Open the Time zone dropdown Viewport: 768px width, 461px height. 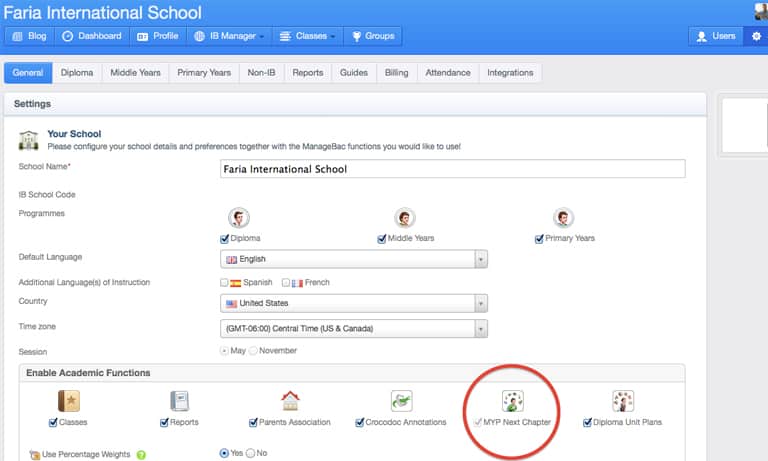tap(354, 329)
